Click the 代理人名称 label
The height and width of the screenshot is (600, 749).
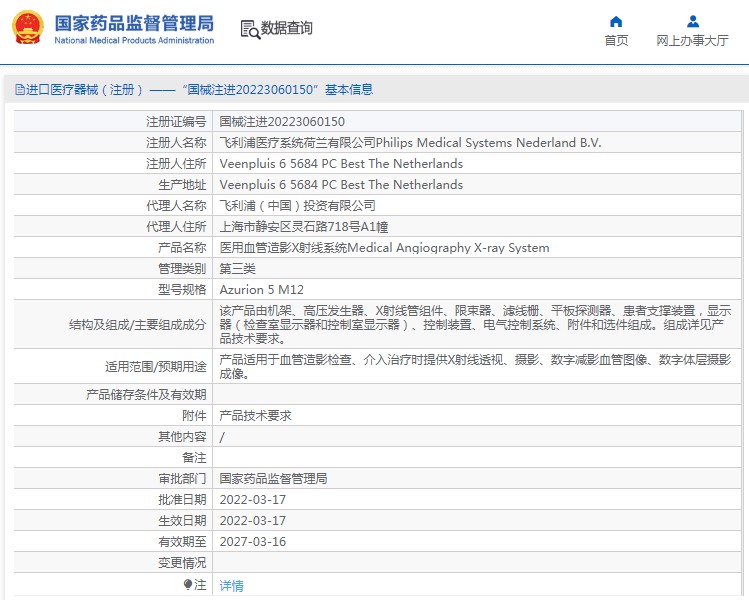176,206
